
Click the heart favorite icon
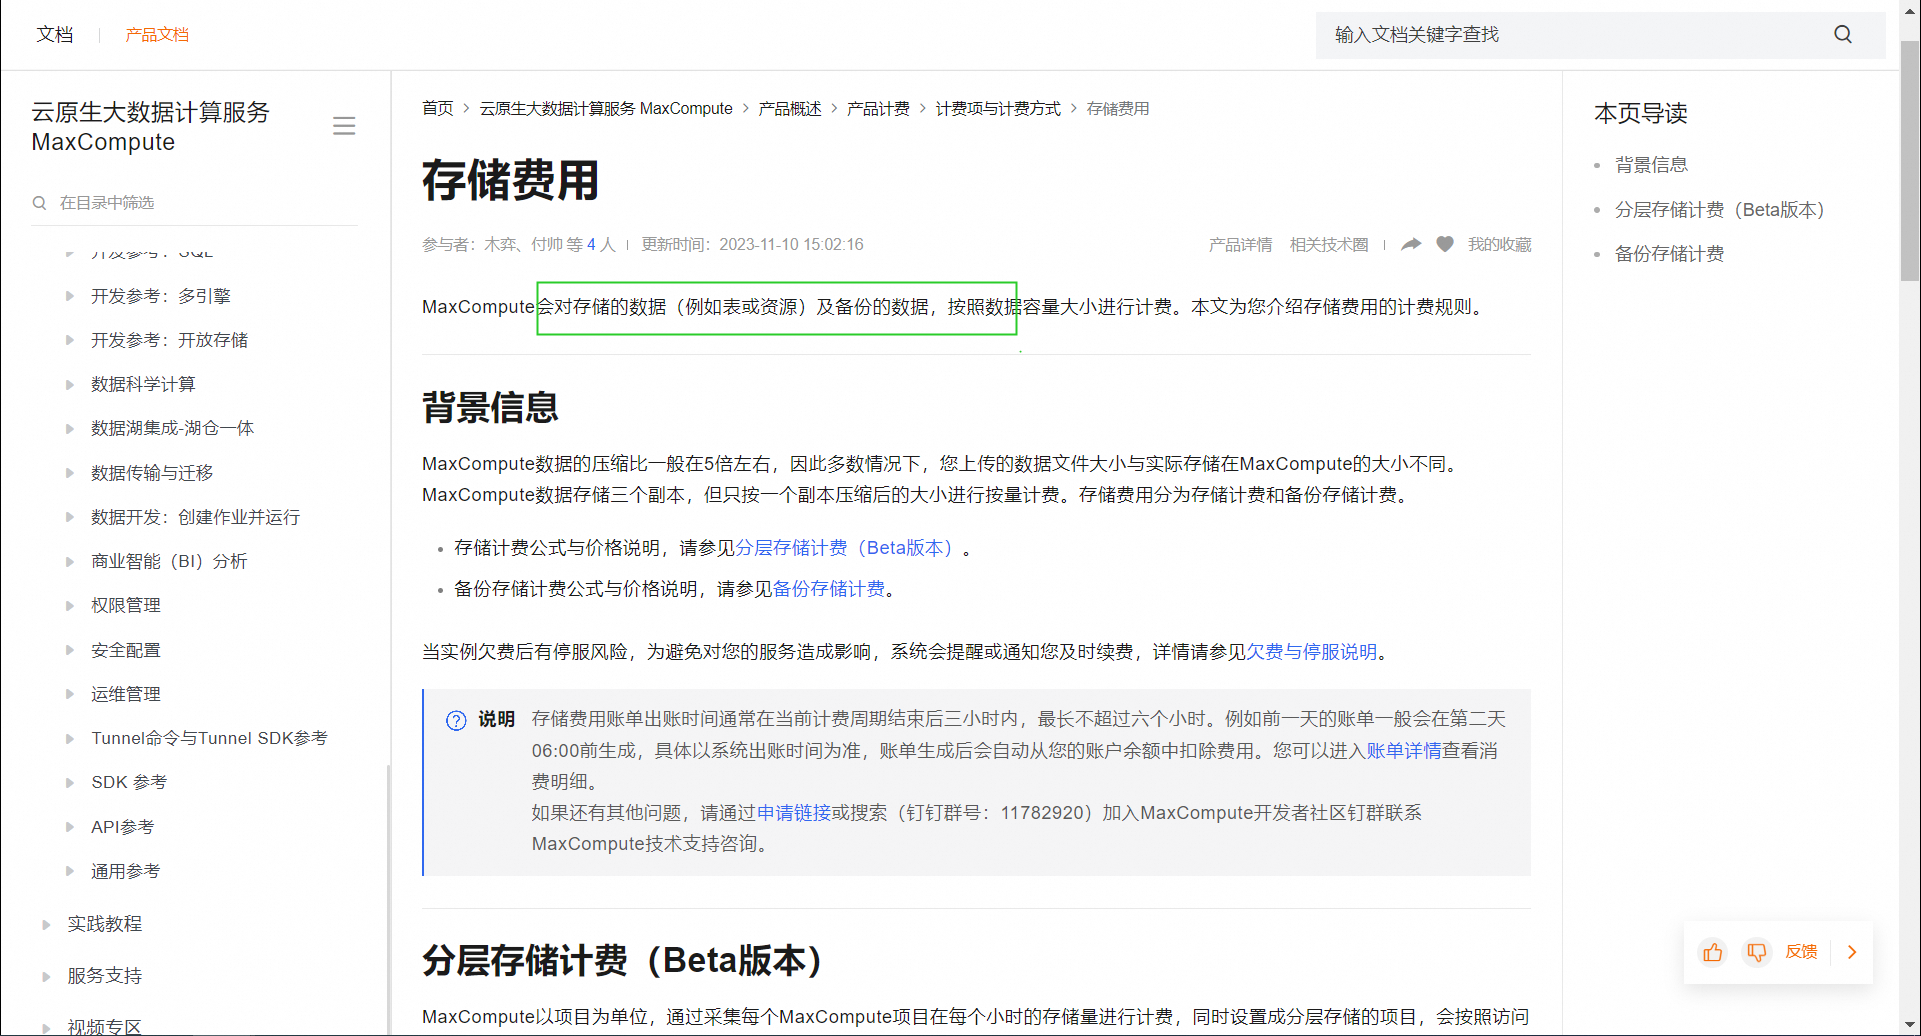[x=1445, y=244]
